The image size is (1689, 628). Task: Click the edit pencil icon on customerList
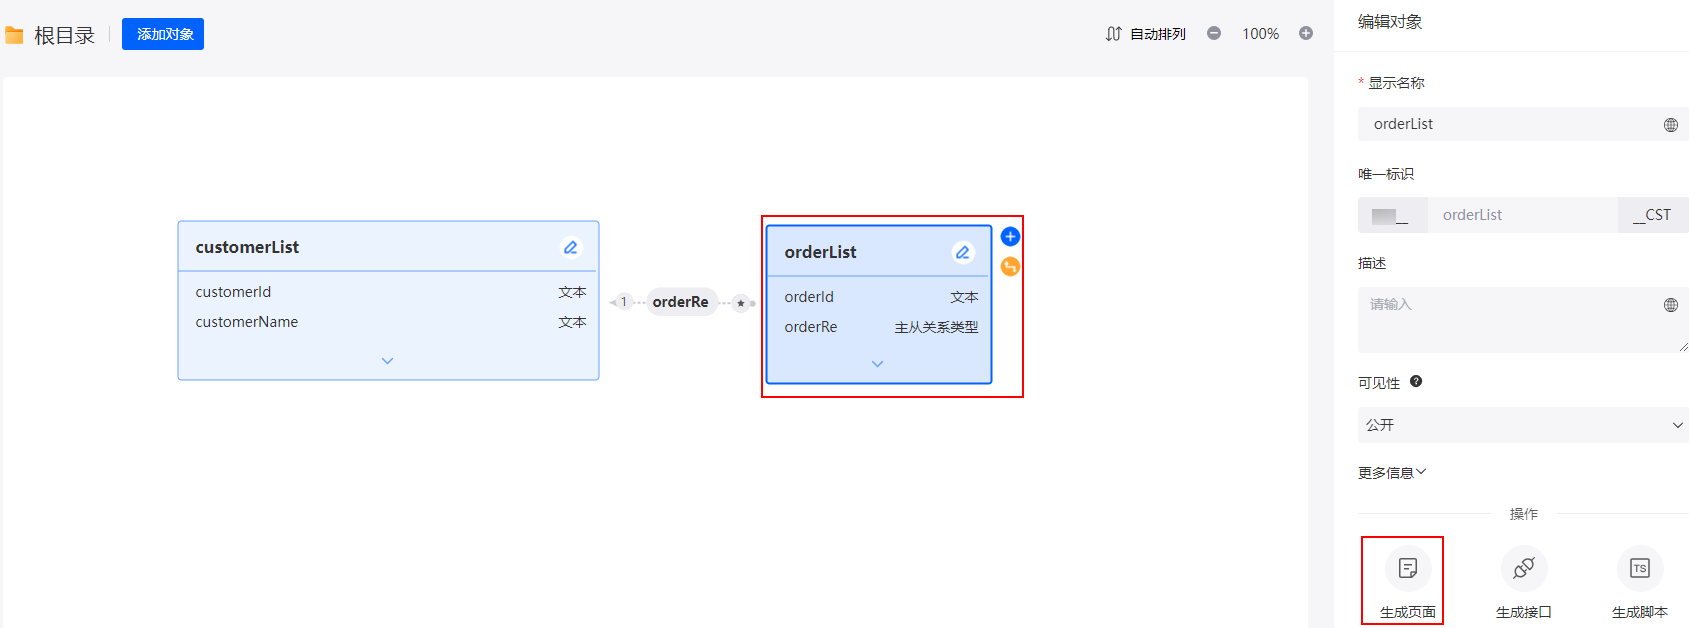[x=570, y=247]
